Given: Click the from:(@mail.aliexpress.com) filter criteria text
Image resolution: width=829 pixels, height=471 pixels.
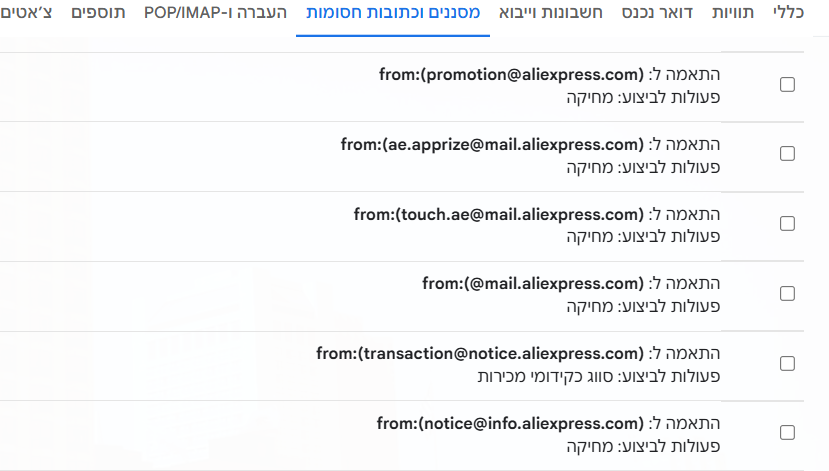Looking at the screenshot, I should pyautogui.click(x=532, y=284).
